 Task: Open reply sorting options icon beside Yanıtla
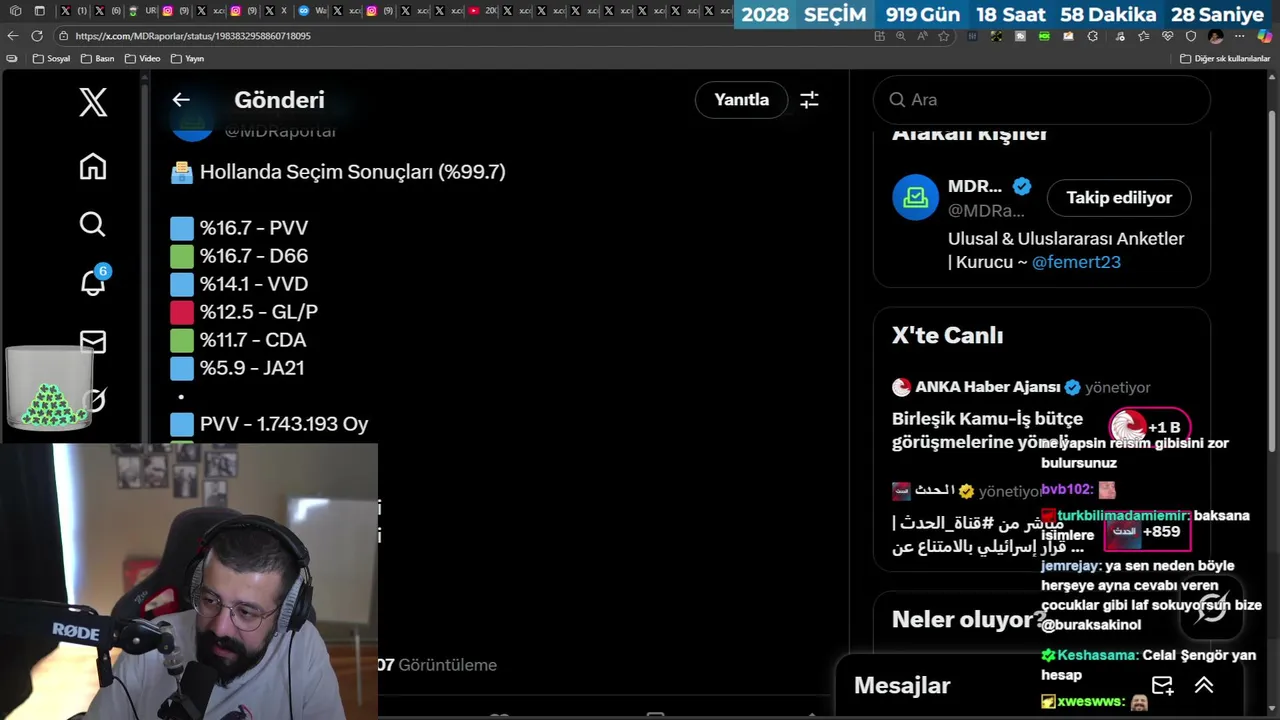[x=809, y=100]
